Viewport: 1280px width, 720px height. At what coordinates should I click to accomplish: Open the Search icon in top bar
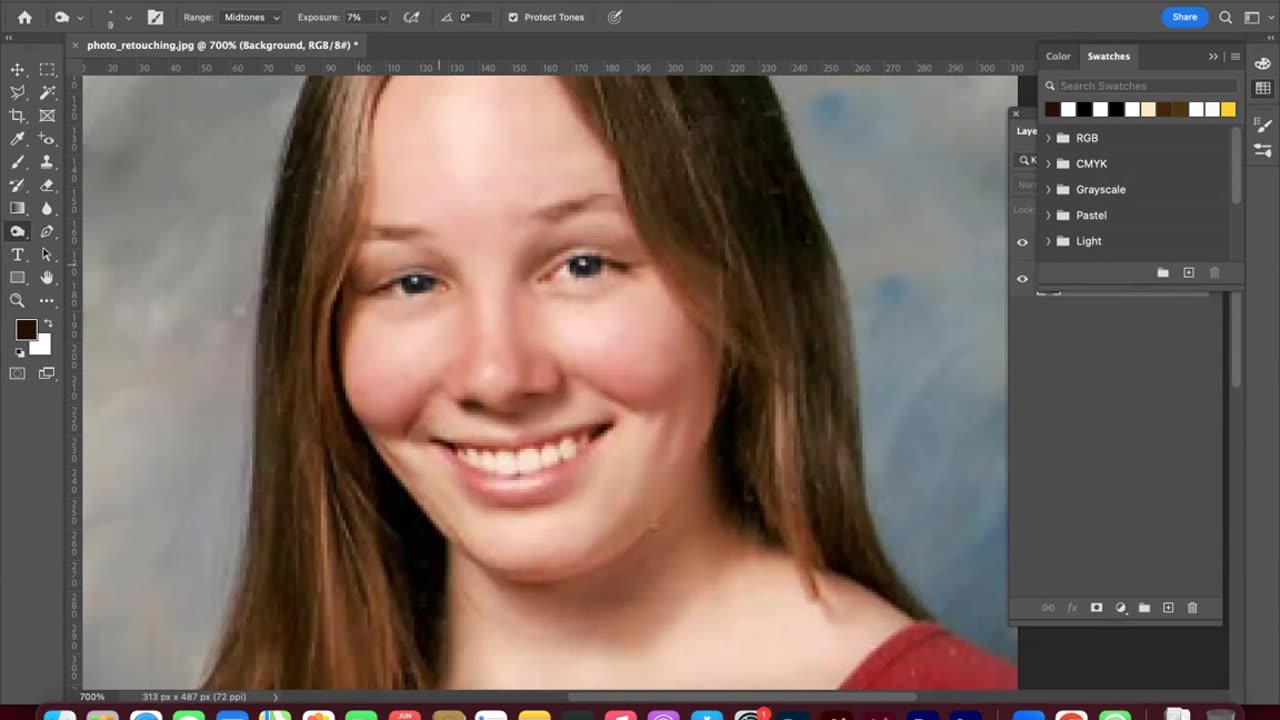pos(1225,17)
